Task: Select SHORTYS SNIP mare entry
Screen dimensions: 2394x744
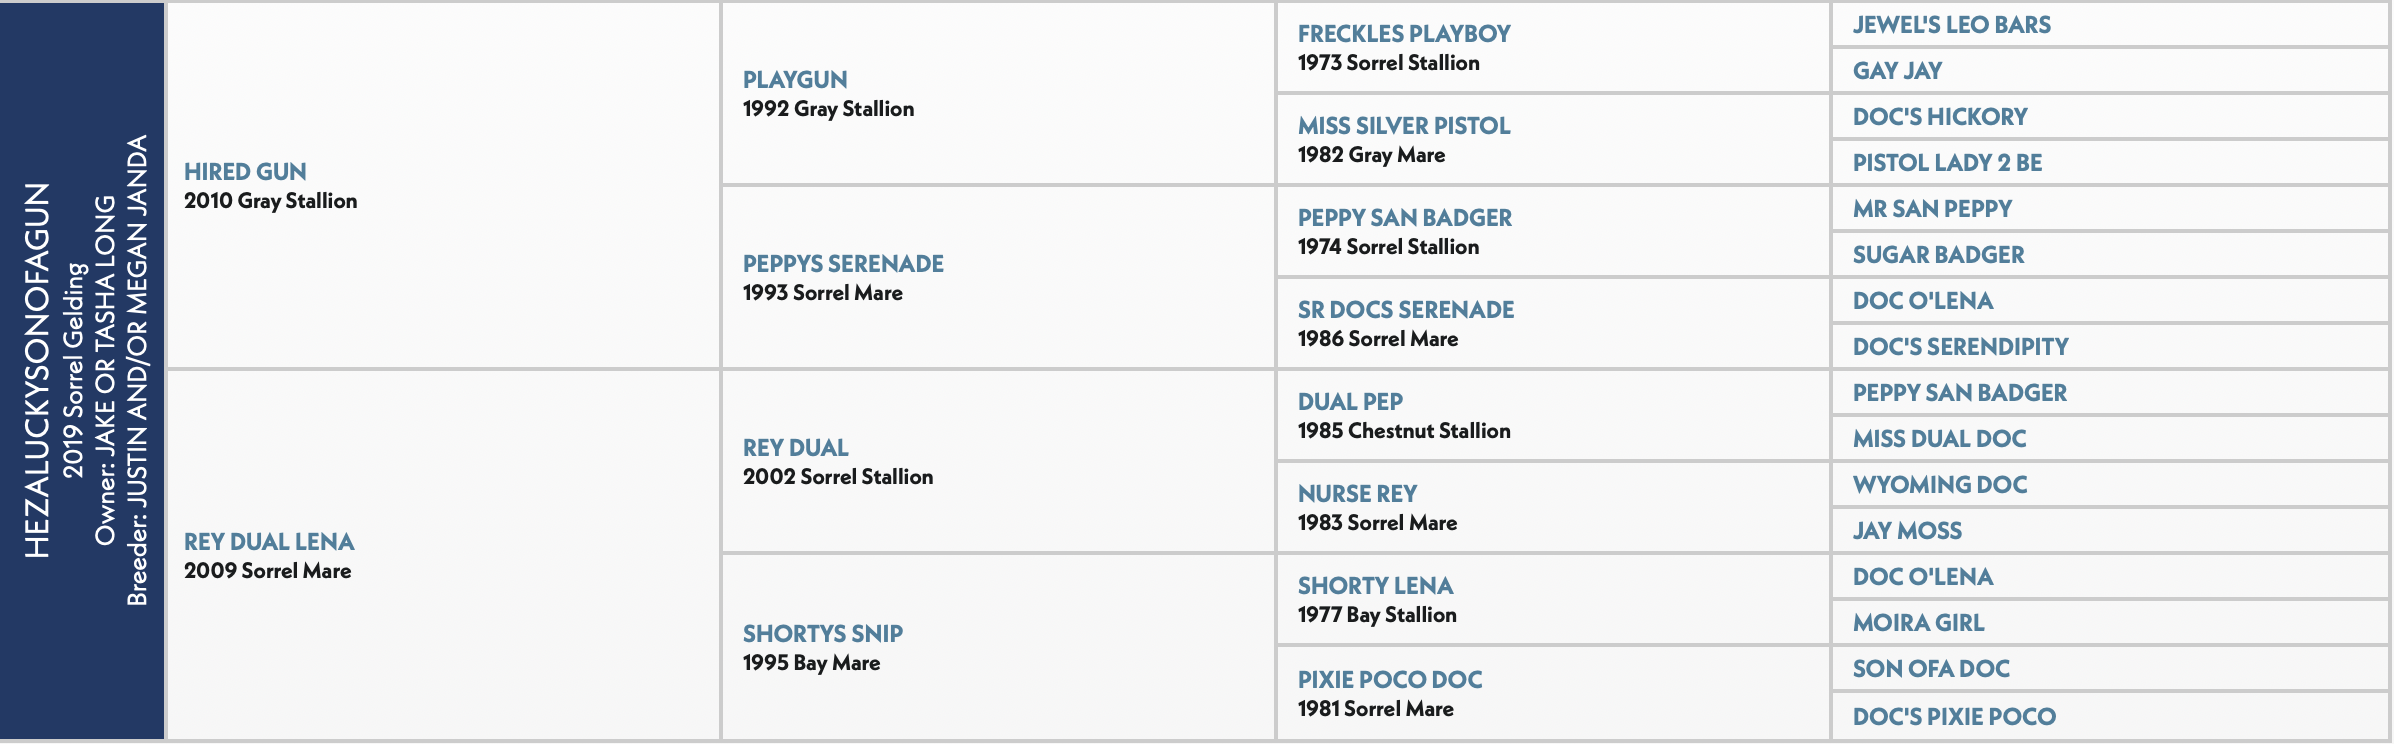Action: coord(822,634)
